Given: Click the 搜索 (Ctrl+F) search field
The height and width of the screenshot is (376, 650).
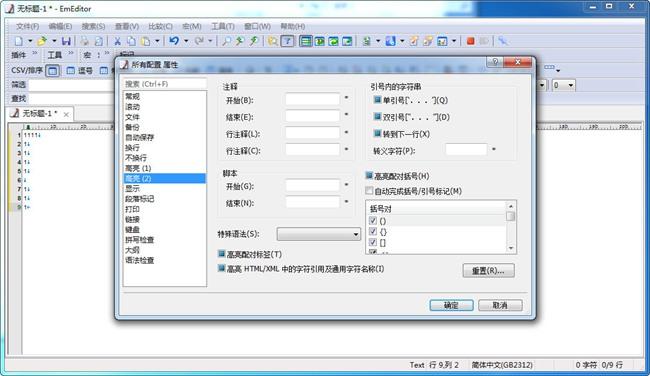Looking at the screenshot, I should click(x=165, y=84).
